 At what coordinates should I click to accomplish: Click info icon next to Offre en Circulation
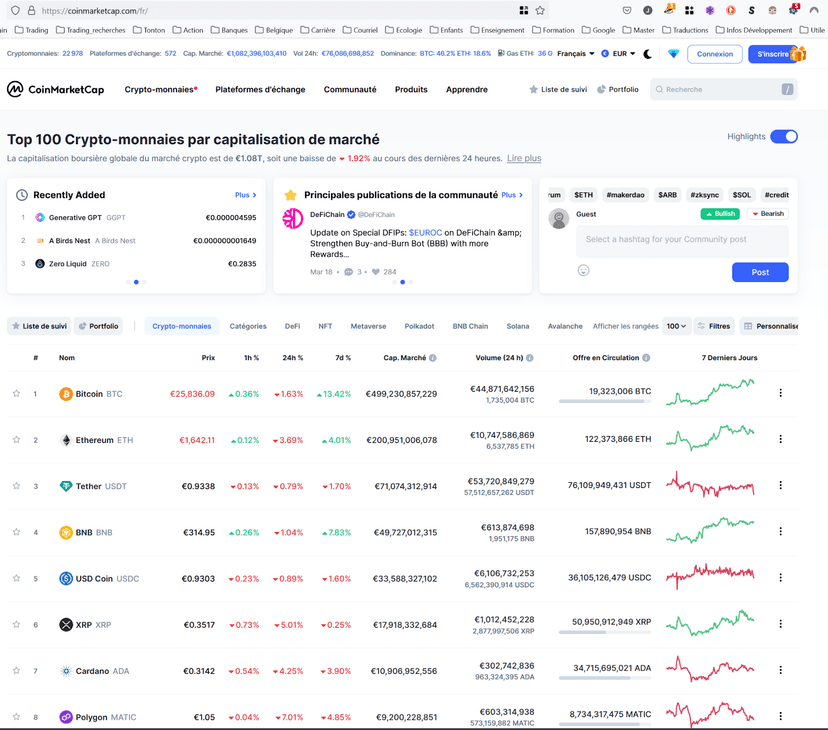pos(646,358)
